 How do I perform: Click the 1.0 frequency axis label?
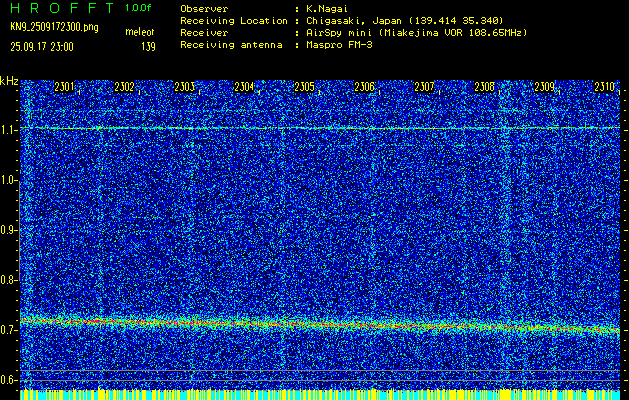coord(7,181)
